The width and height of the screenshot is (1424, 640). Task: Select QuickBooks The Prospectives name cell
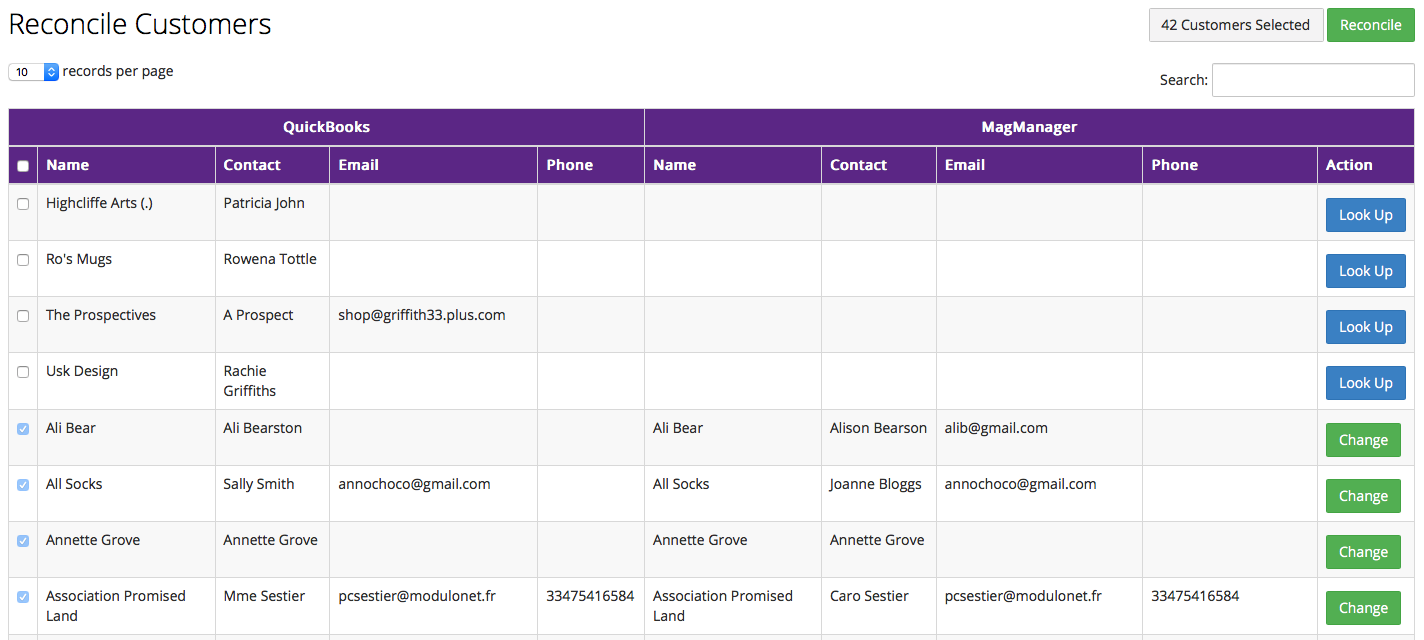[126, 325]
